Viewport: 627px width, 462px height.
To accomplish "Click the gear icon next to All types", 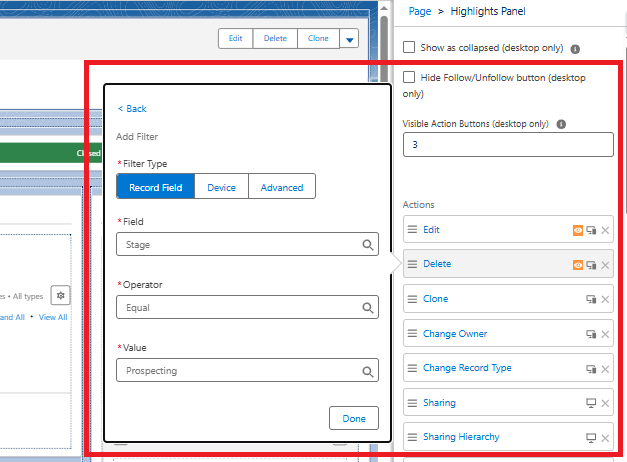I will [60, 295].
